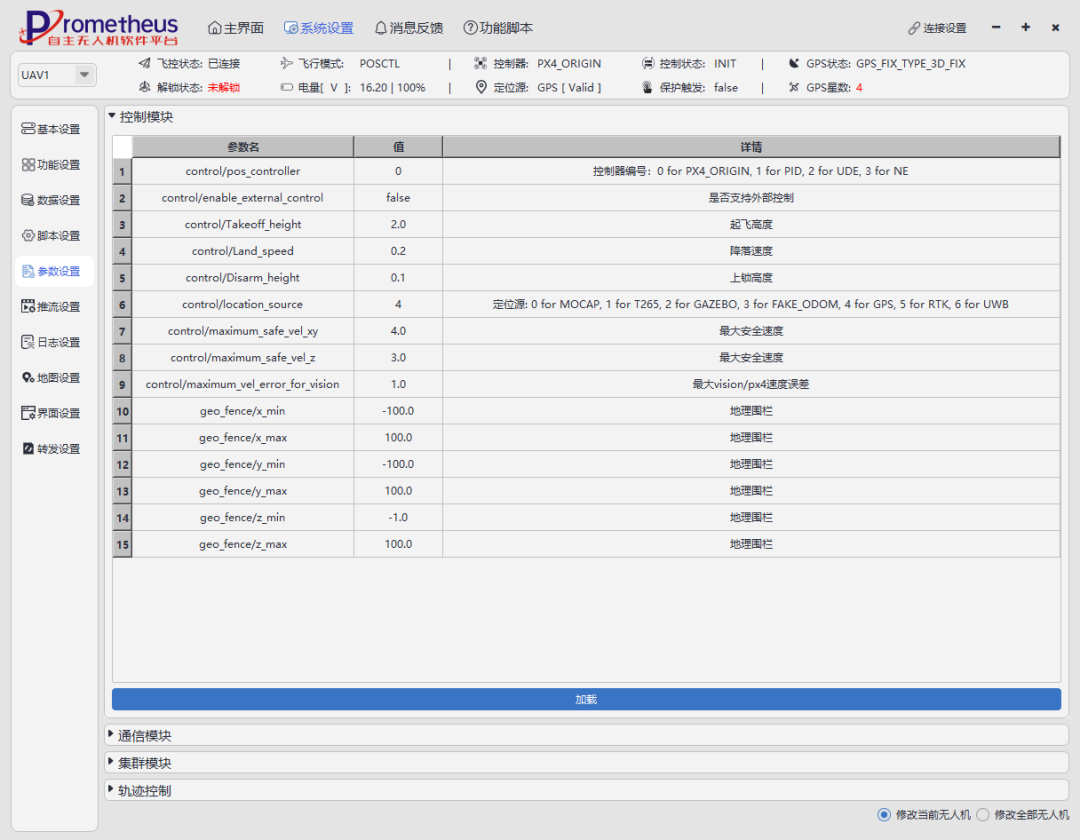This screenshot has width=1080, height=840.
Task: Expand the 集群模块 section
Action: coord(111,763)
